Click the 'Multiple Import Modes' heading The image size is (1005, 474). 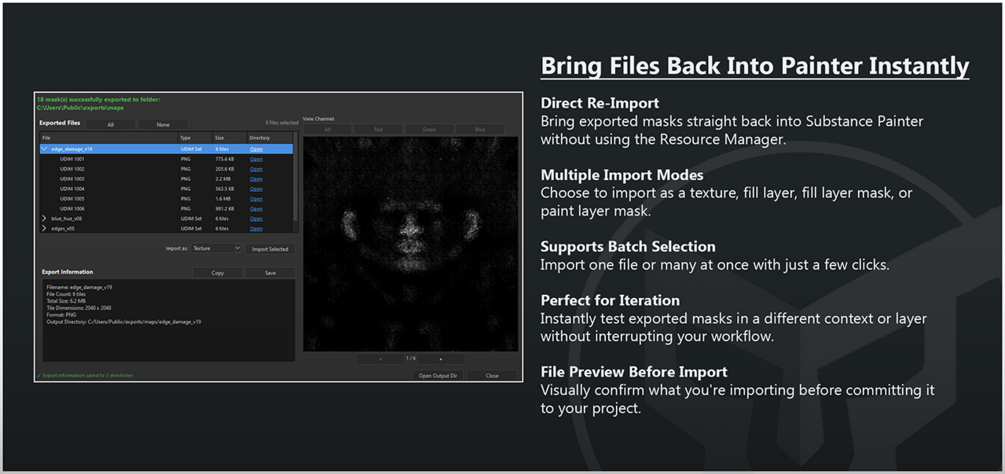click(622, 175)
